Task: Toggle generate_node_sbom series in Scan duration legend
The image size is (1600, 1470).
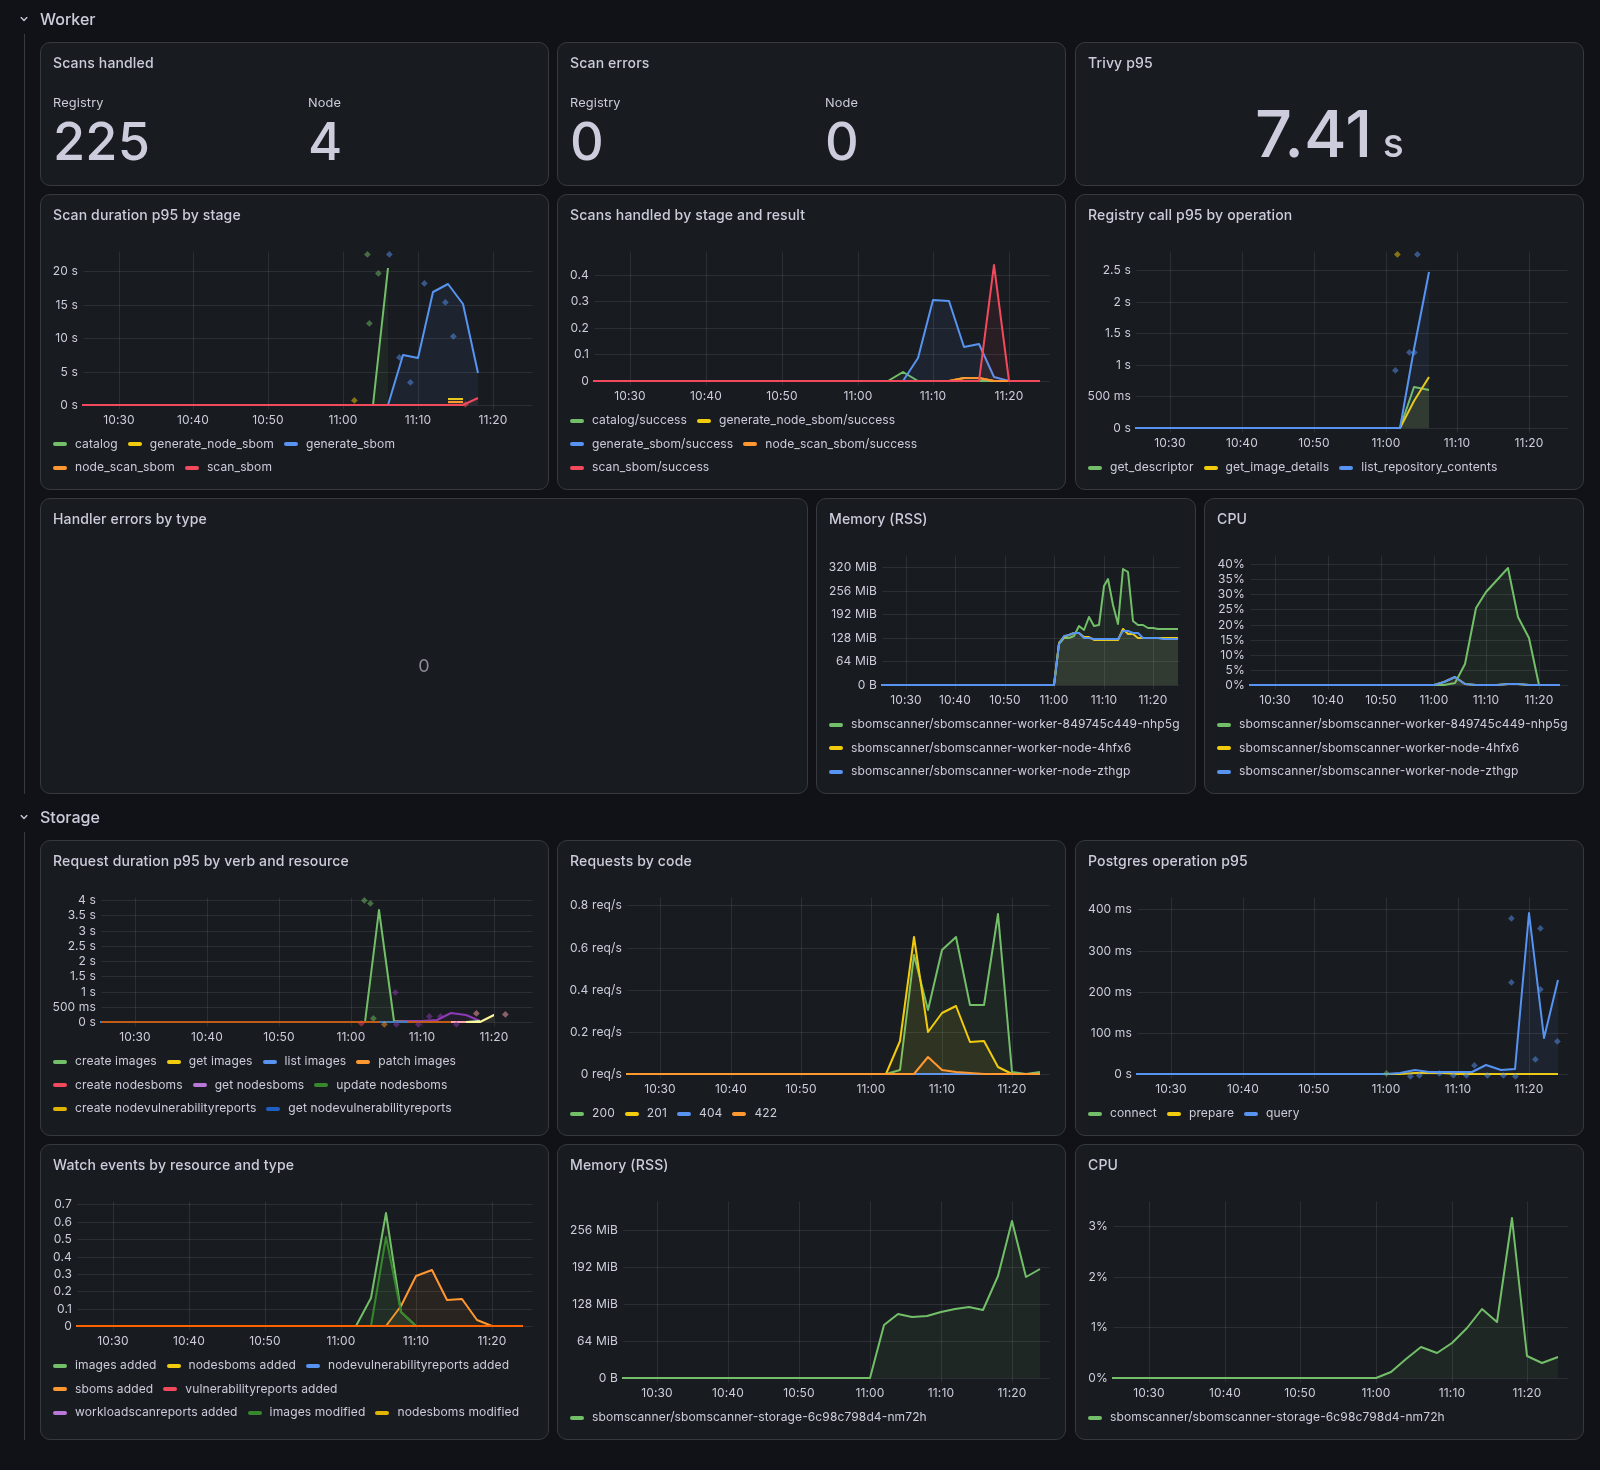Action: [x=211, y=444]
